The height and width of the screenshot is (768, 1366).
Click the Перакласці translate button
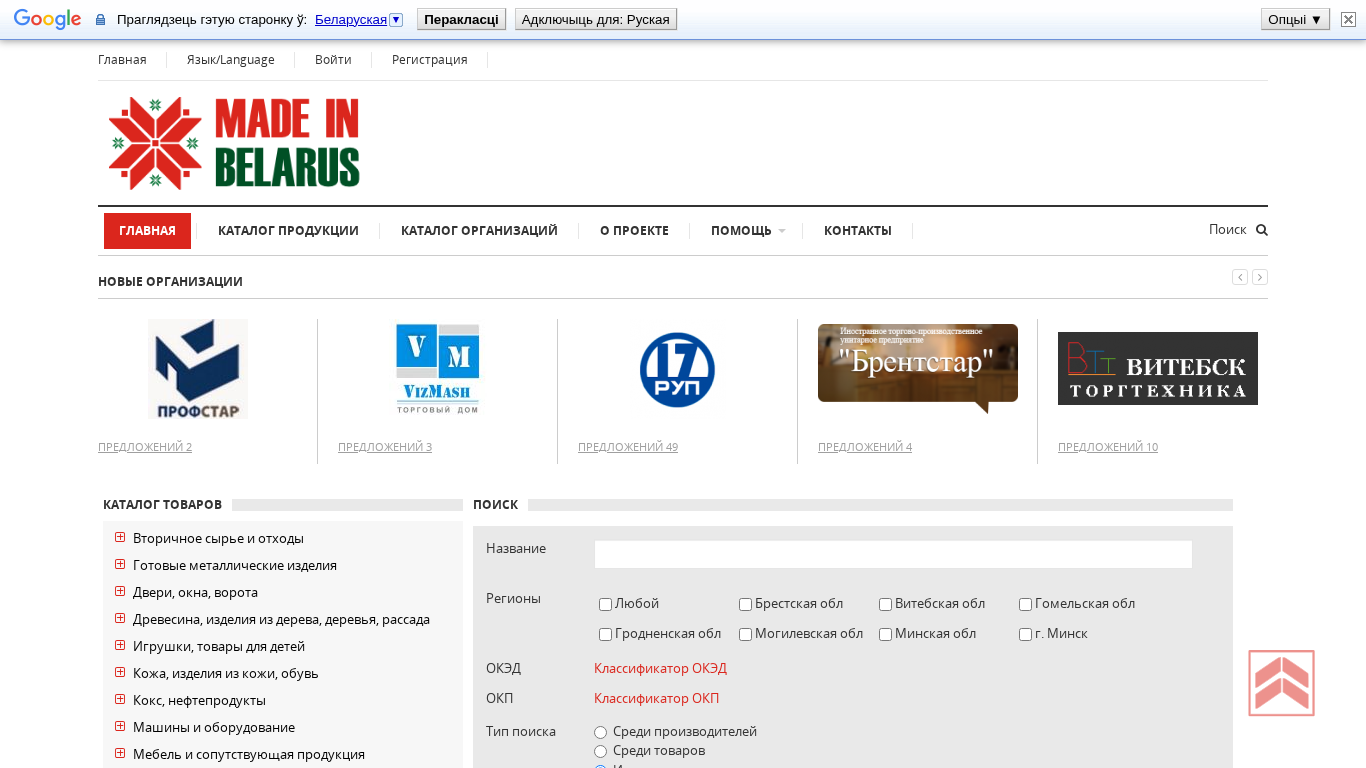click(461, 19)
